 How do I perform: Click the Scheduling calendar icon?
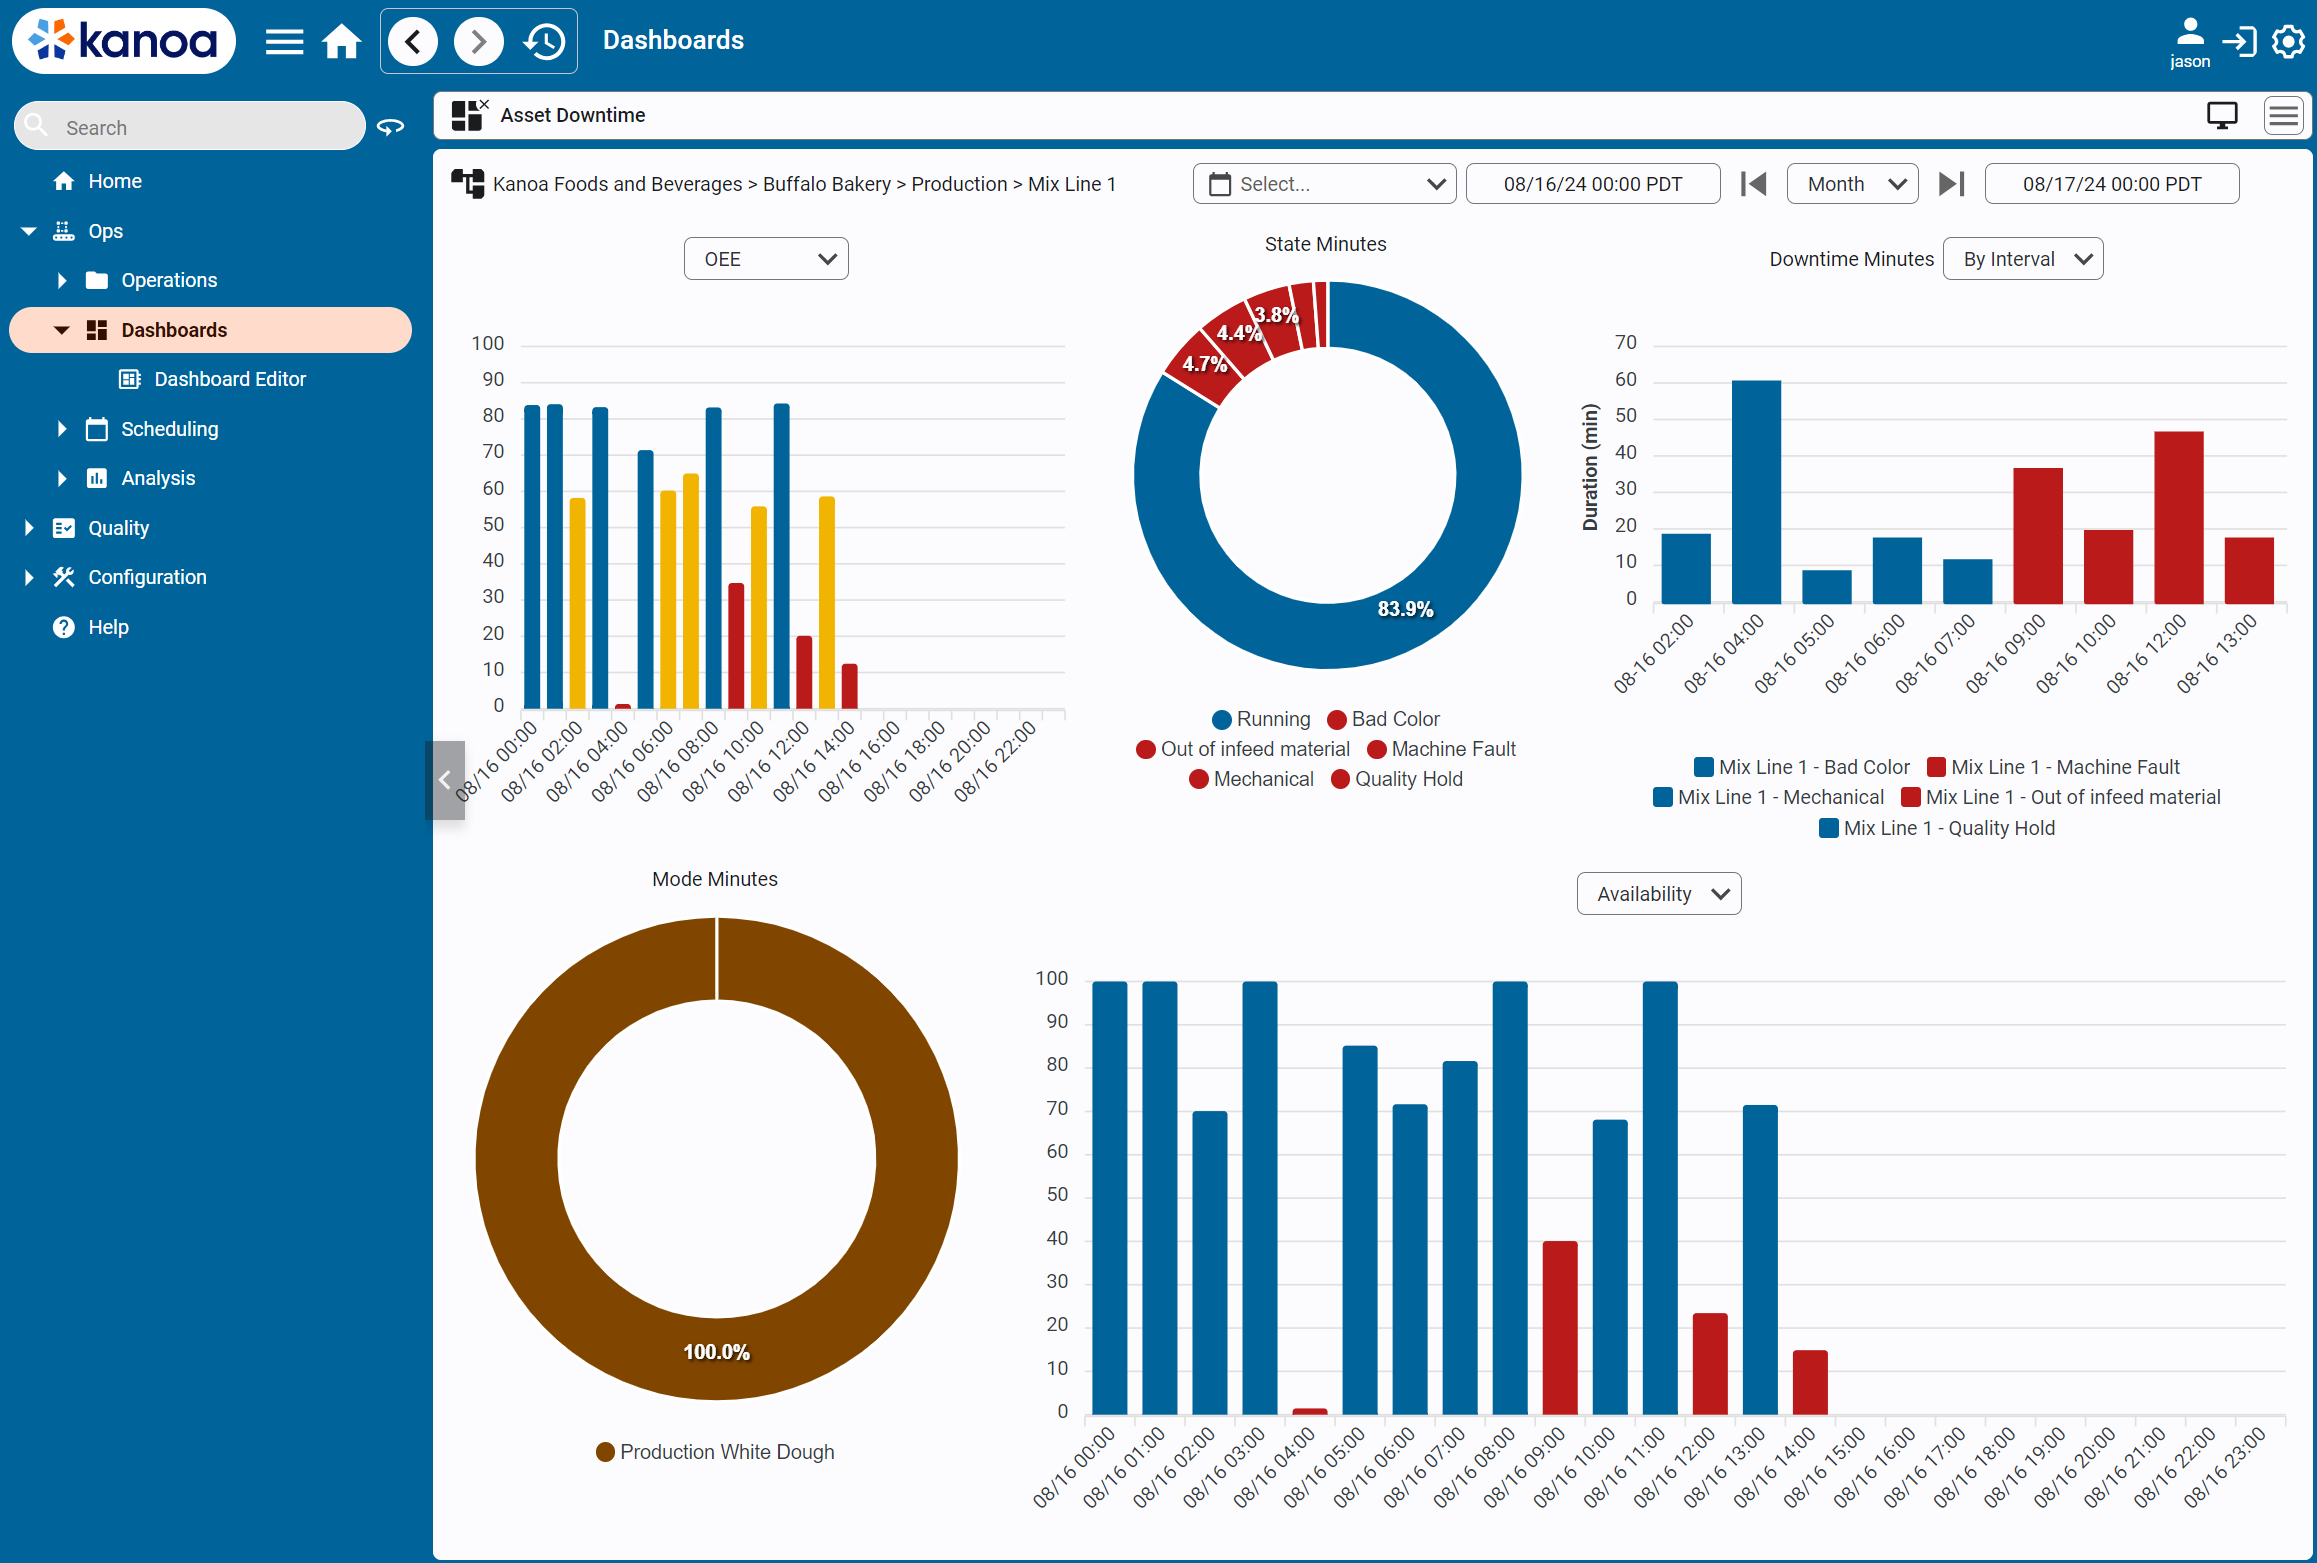(96, 429)
